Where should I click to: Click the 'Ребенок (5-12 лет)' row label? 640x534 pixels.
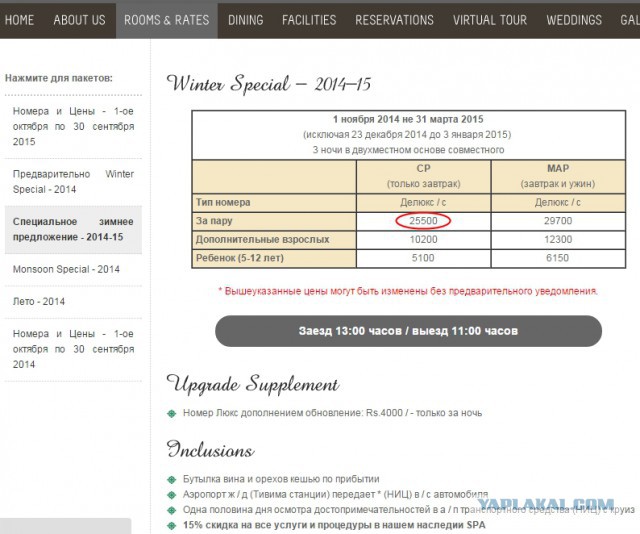coord(240,258)
